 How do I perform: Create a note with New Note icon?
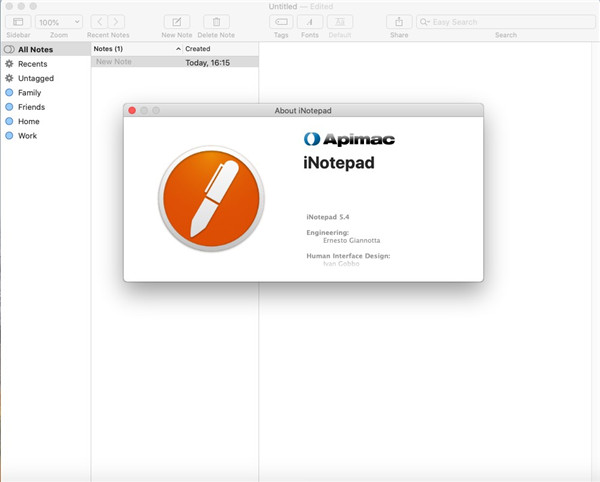[176, 21]
